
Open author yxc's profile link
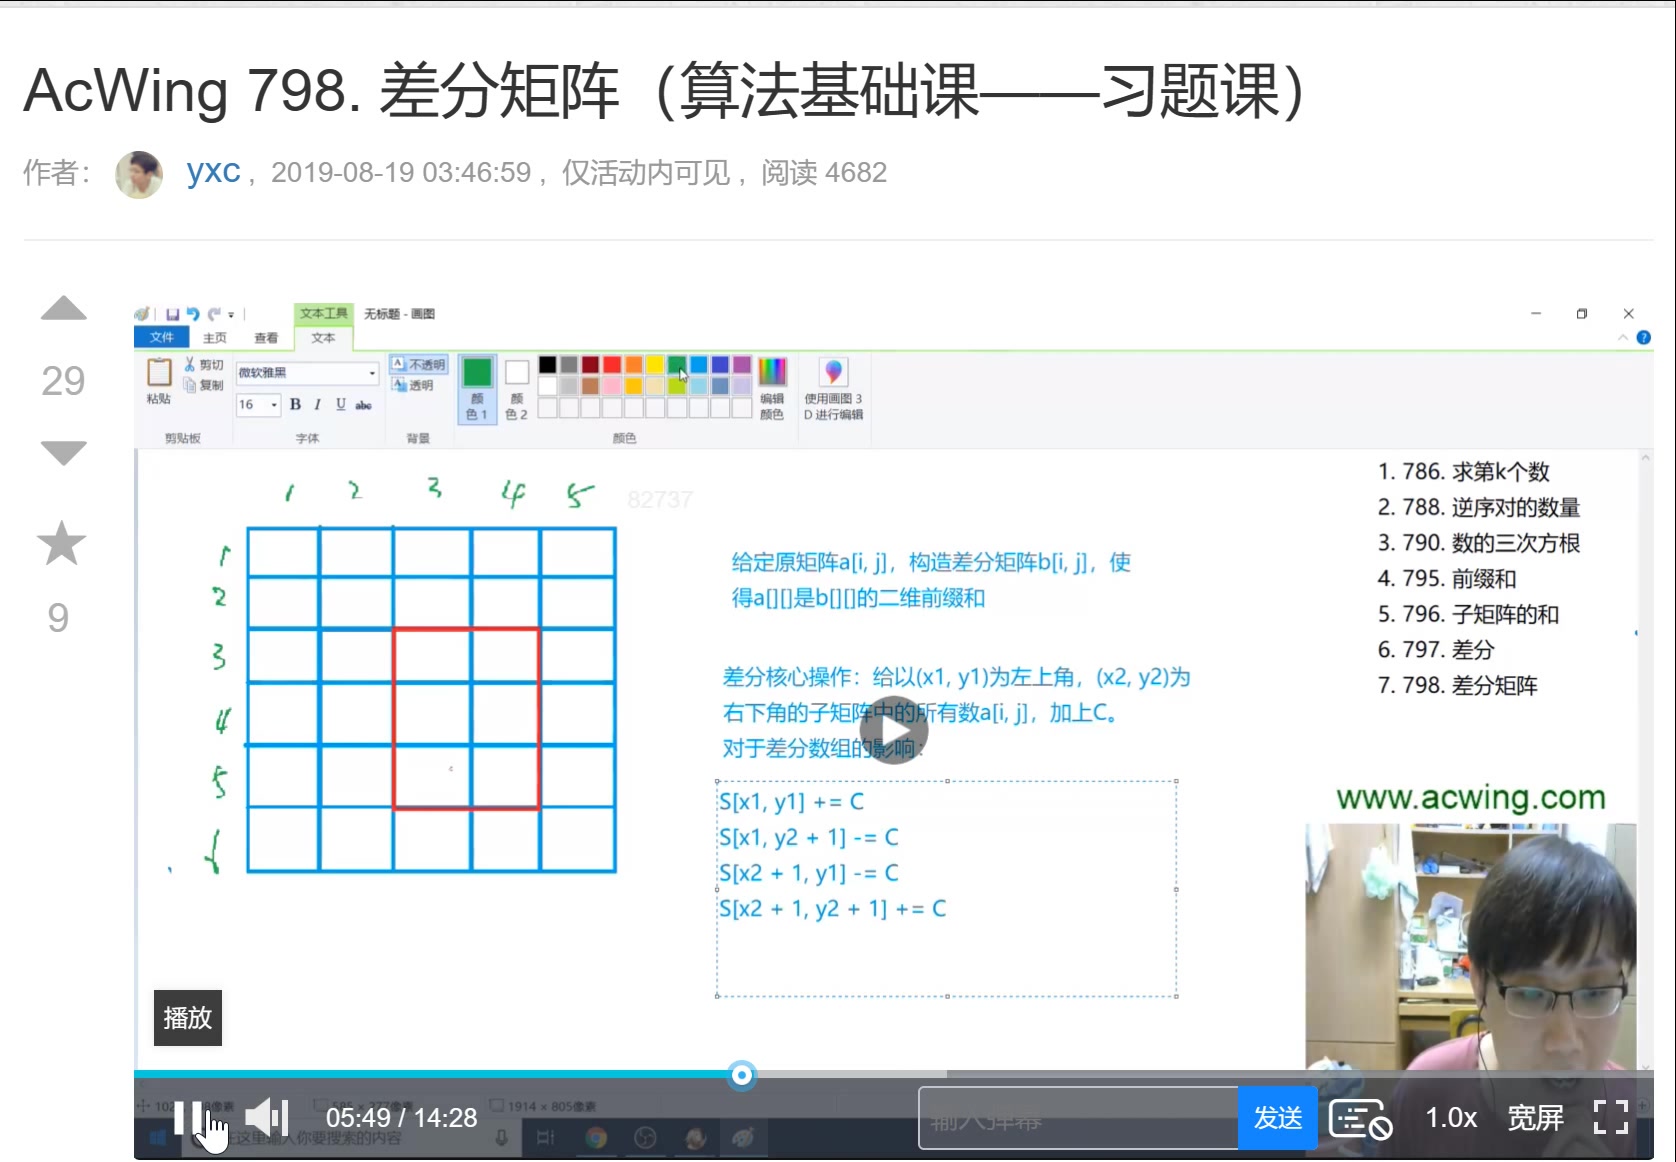point(213,172)
